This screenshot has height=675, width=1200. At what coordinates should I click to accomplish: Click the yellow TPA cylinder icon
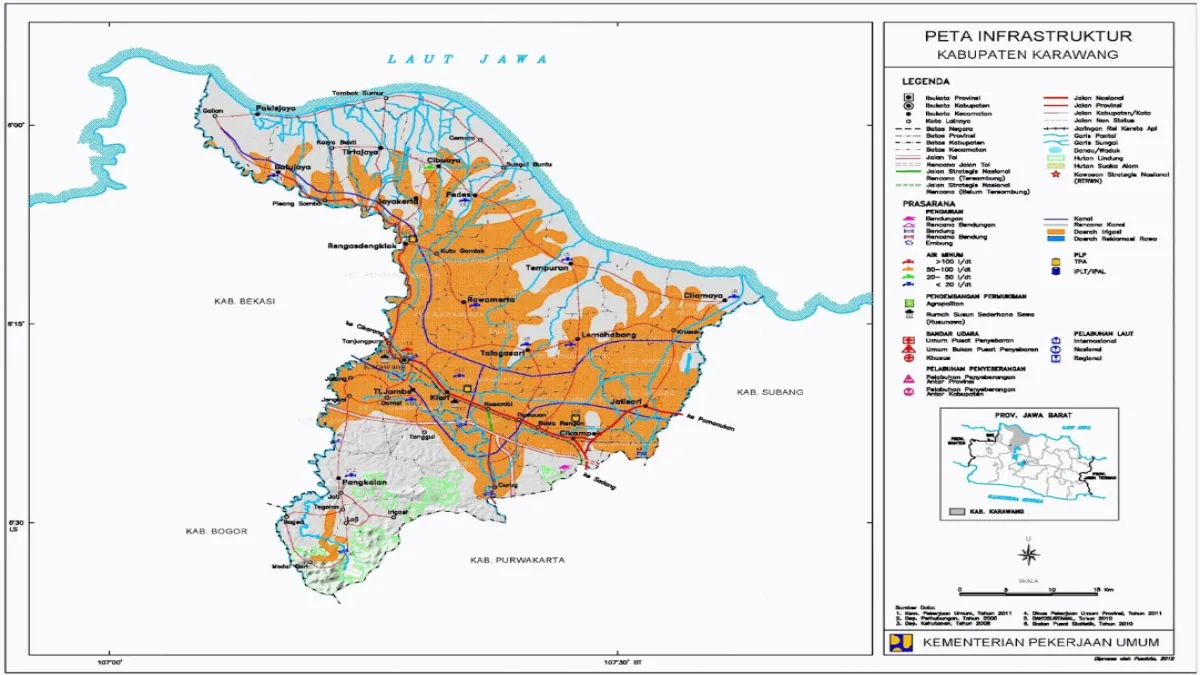(1056, 262)
